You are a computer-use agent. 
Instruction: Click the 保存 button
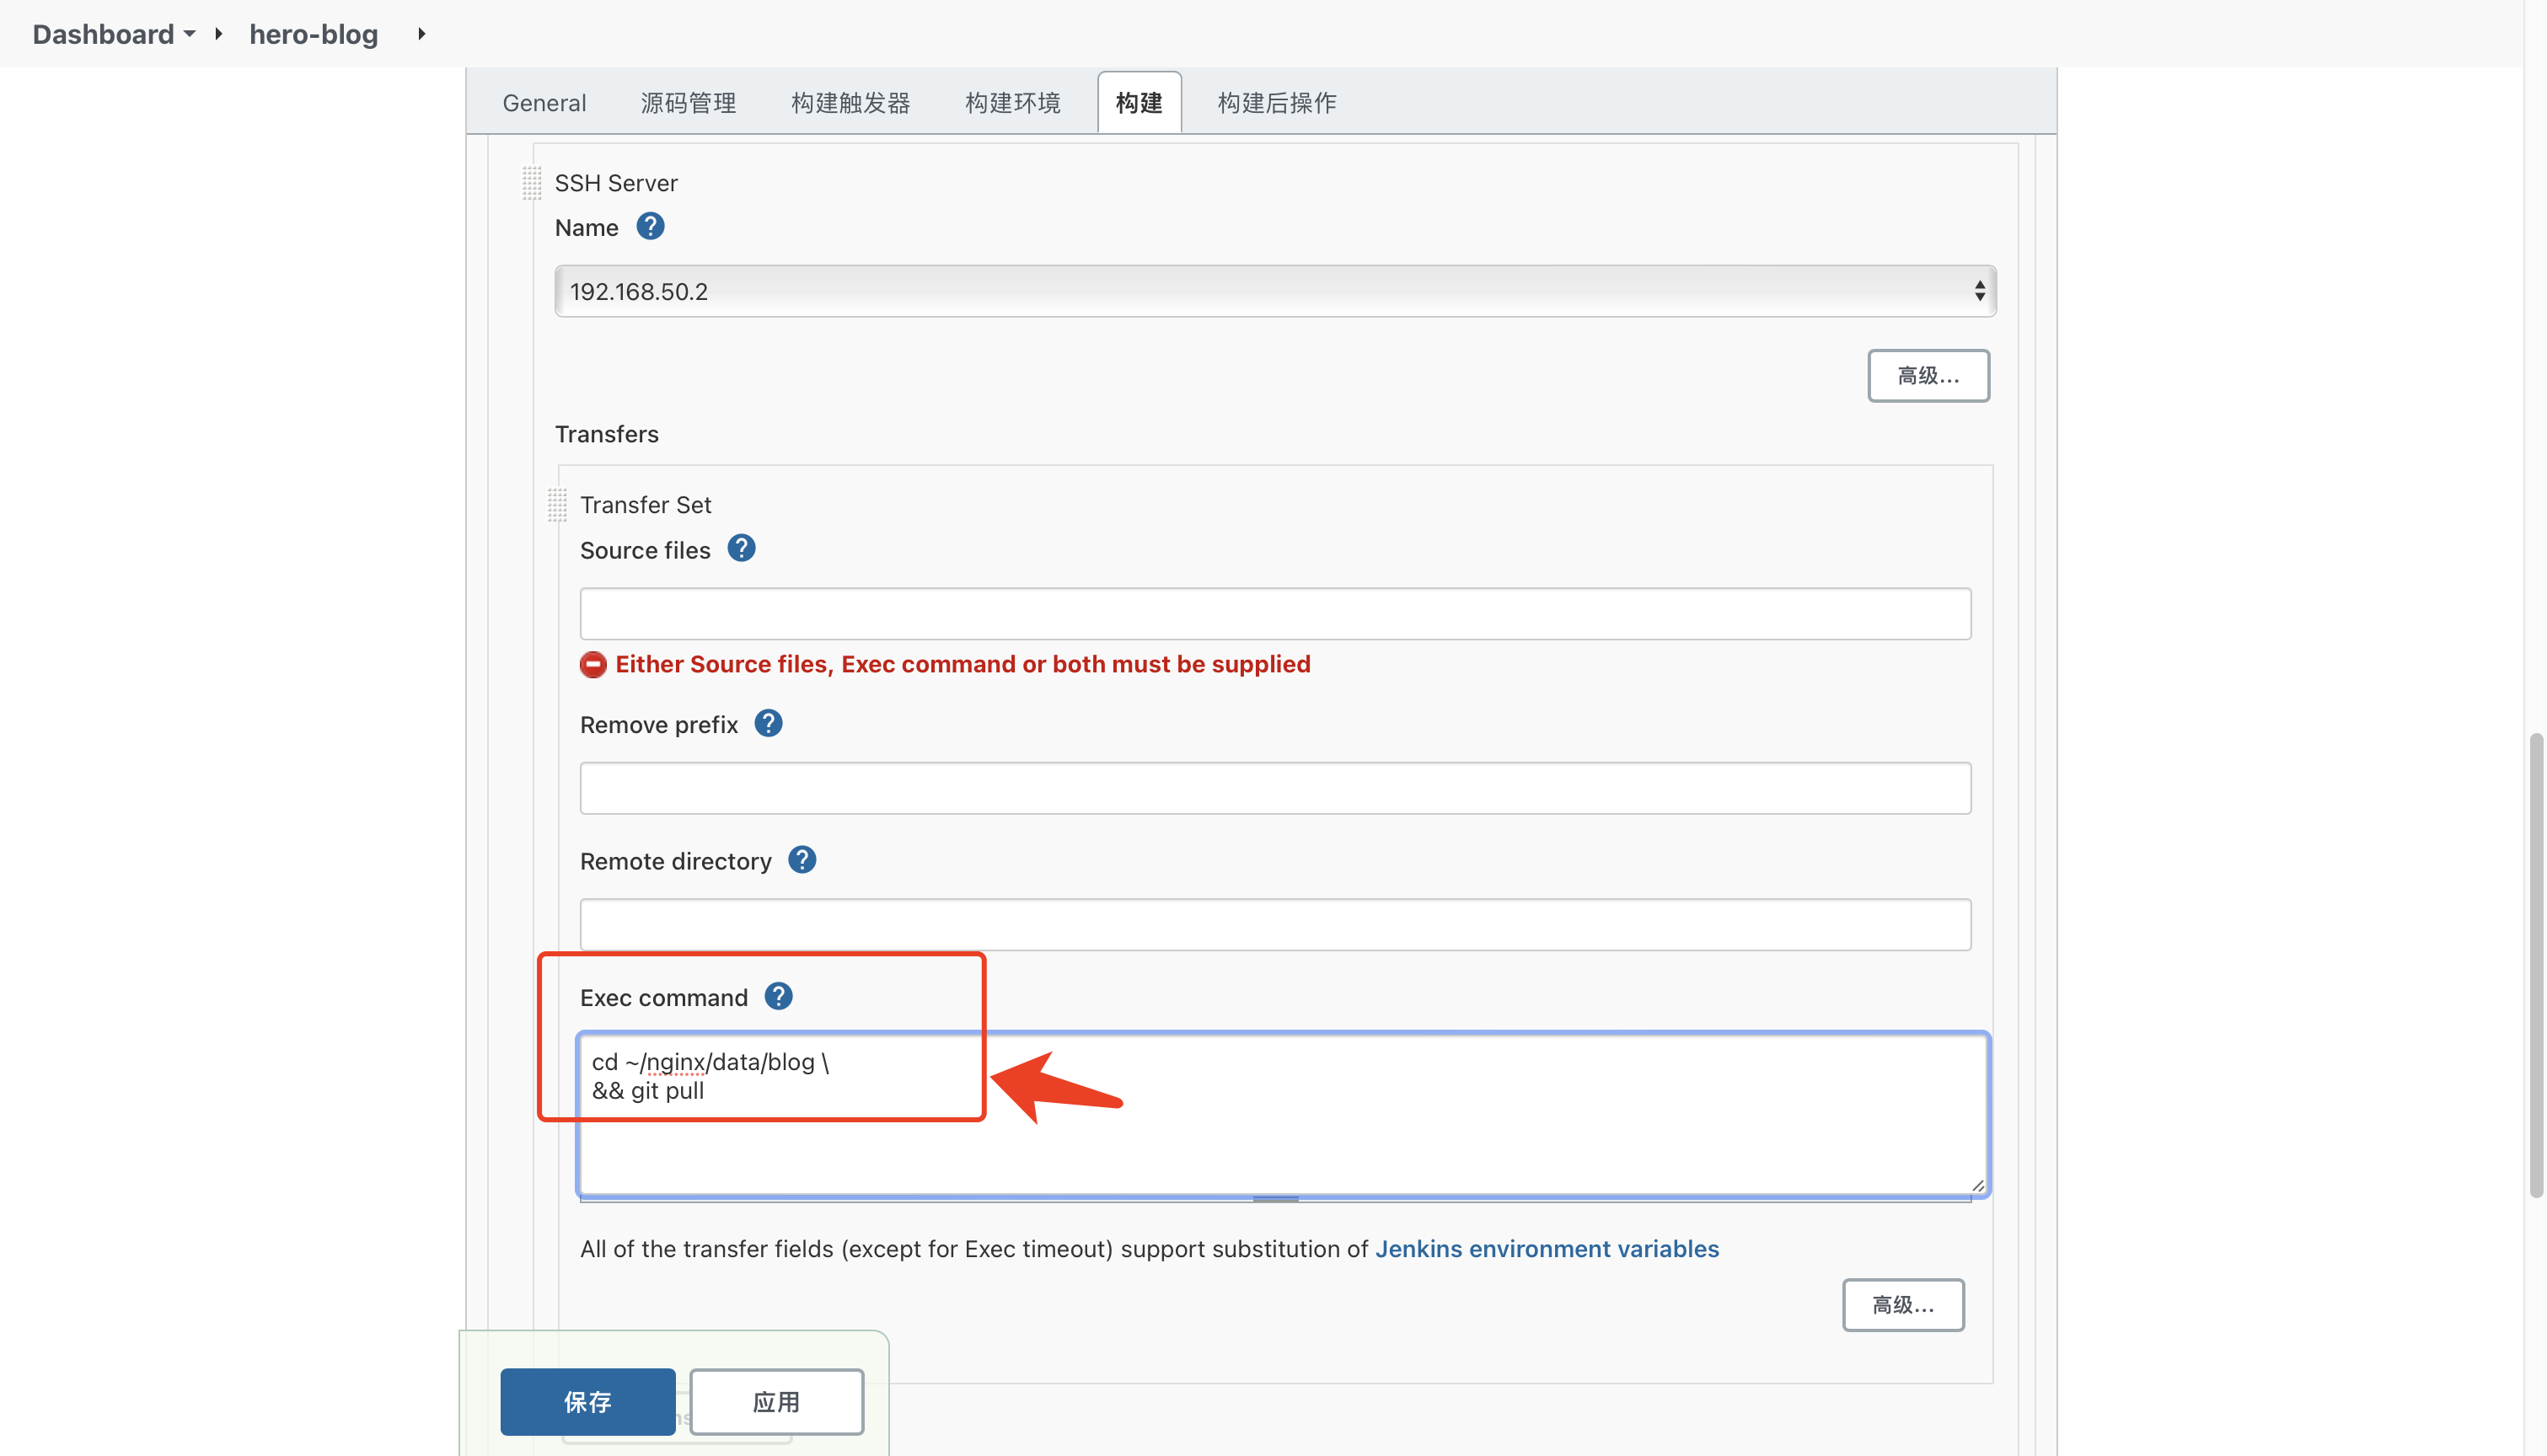(587, 1401)
